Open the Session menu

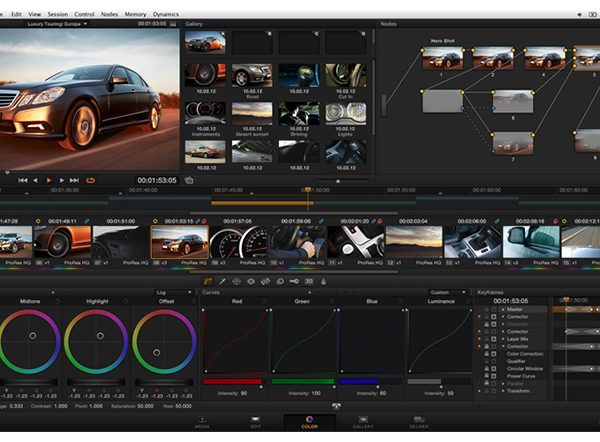57,14
